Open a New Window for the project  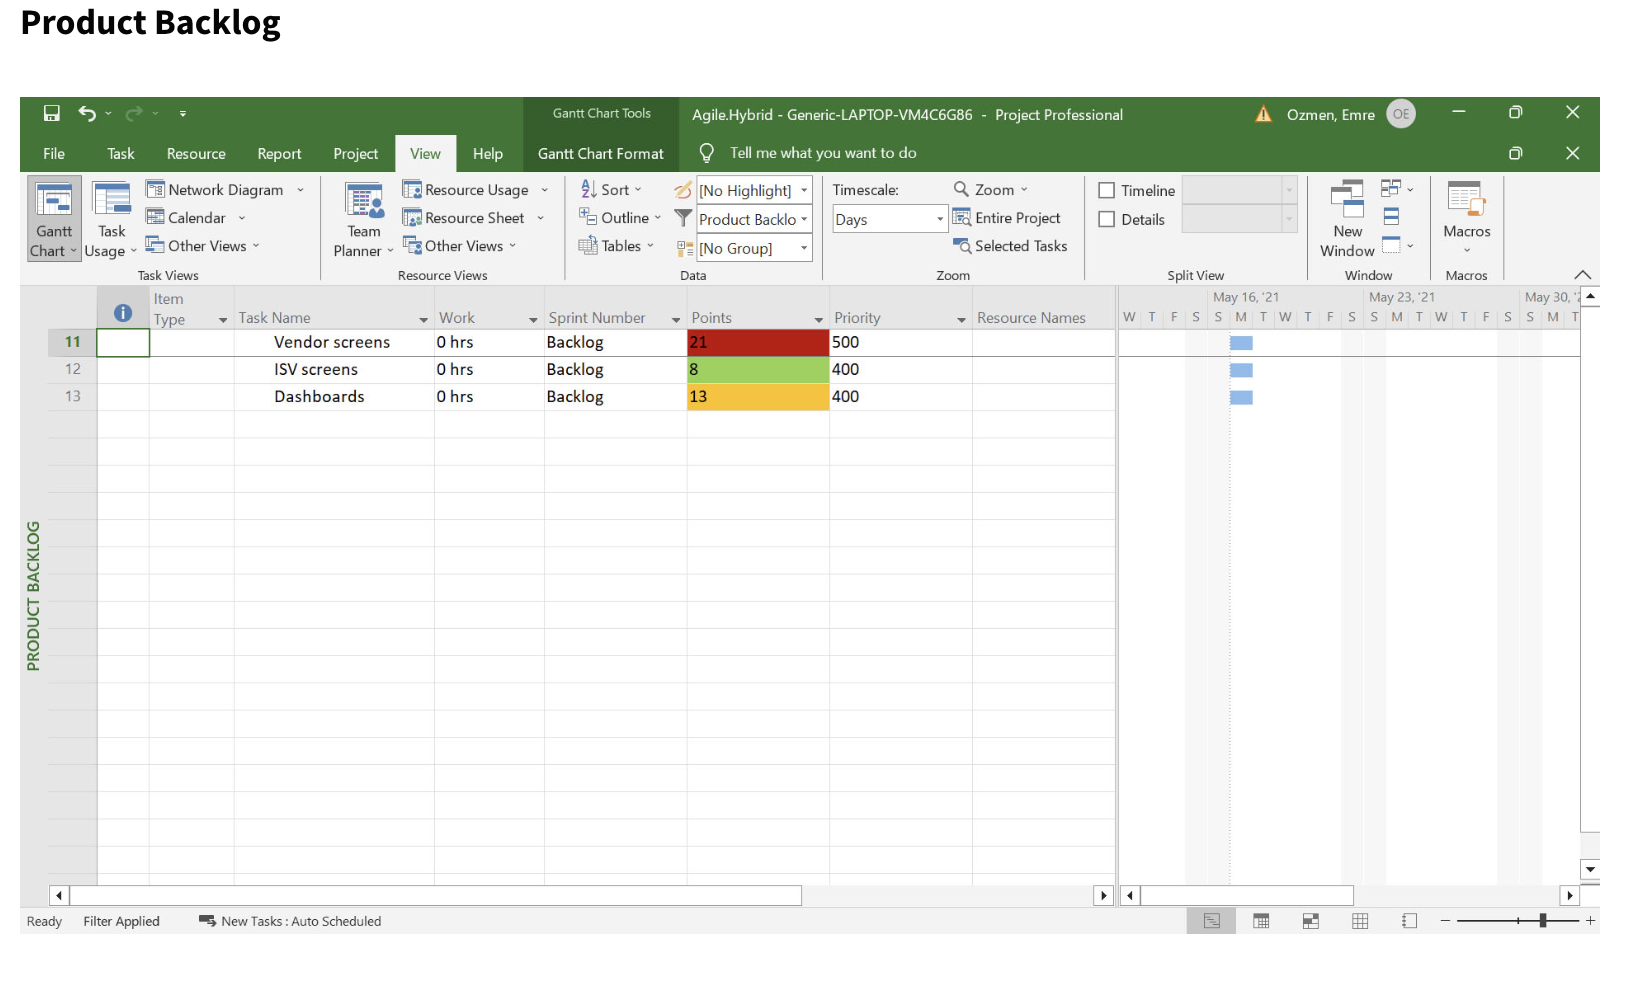1346,217
